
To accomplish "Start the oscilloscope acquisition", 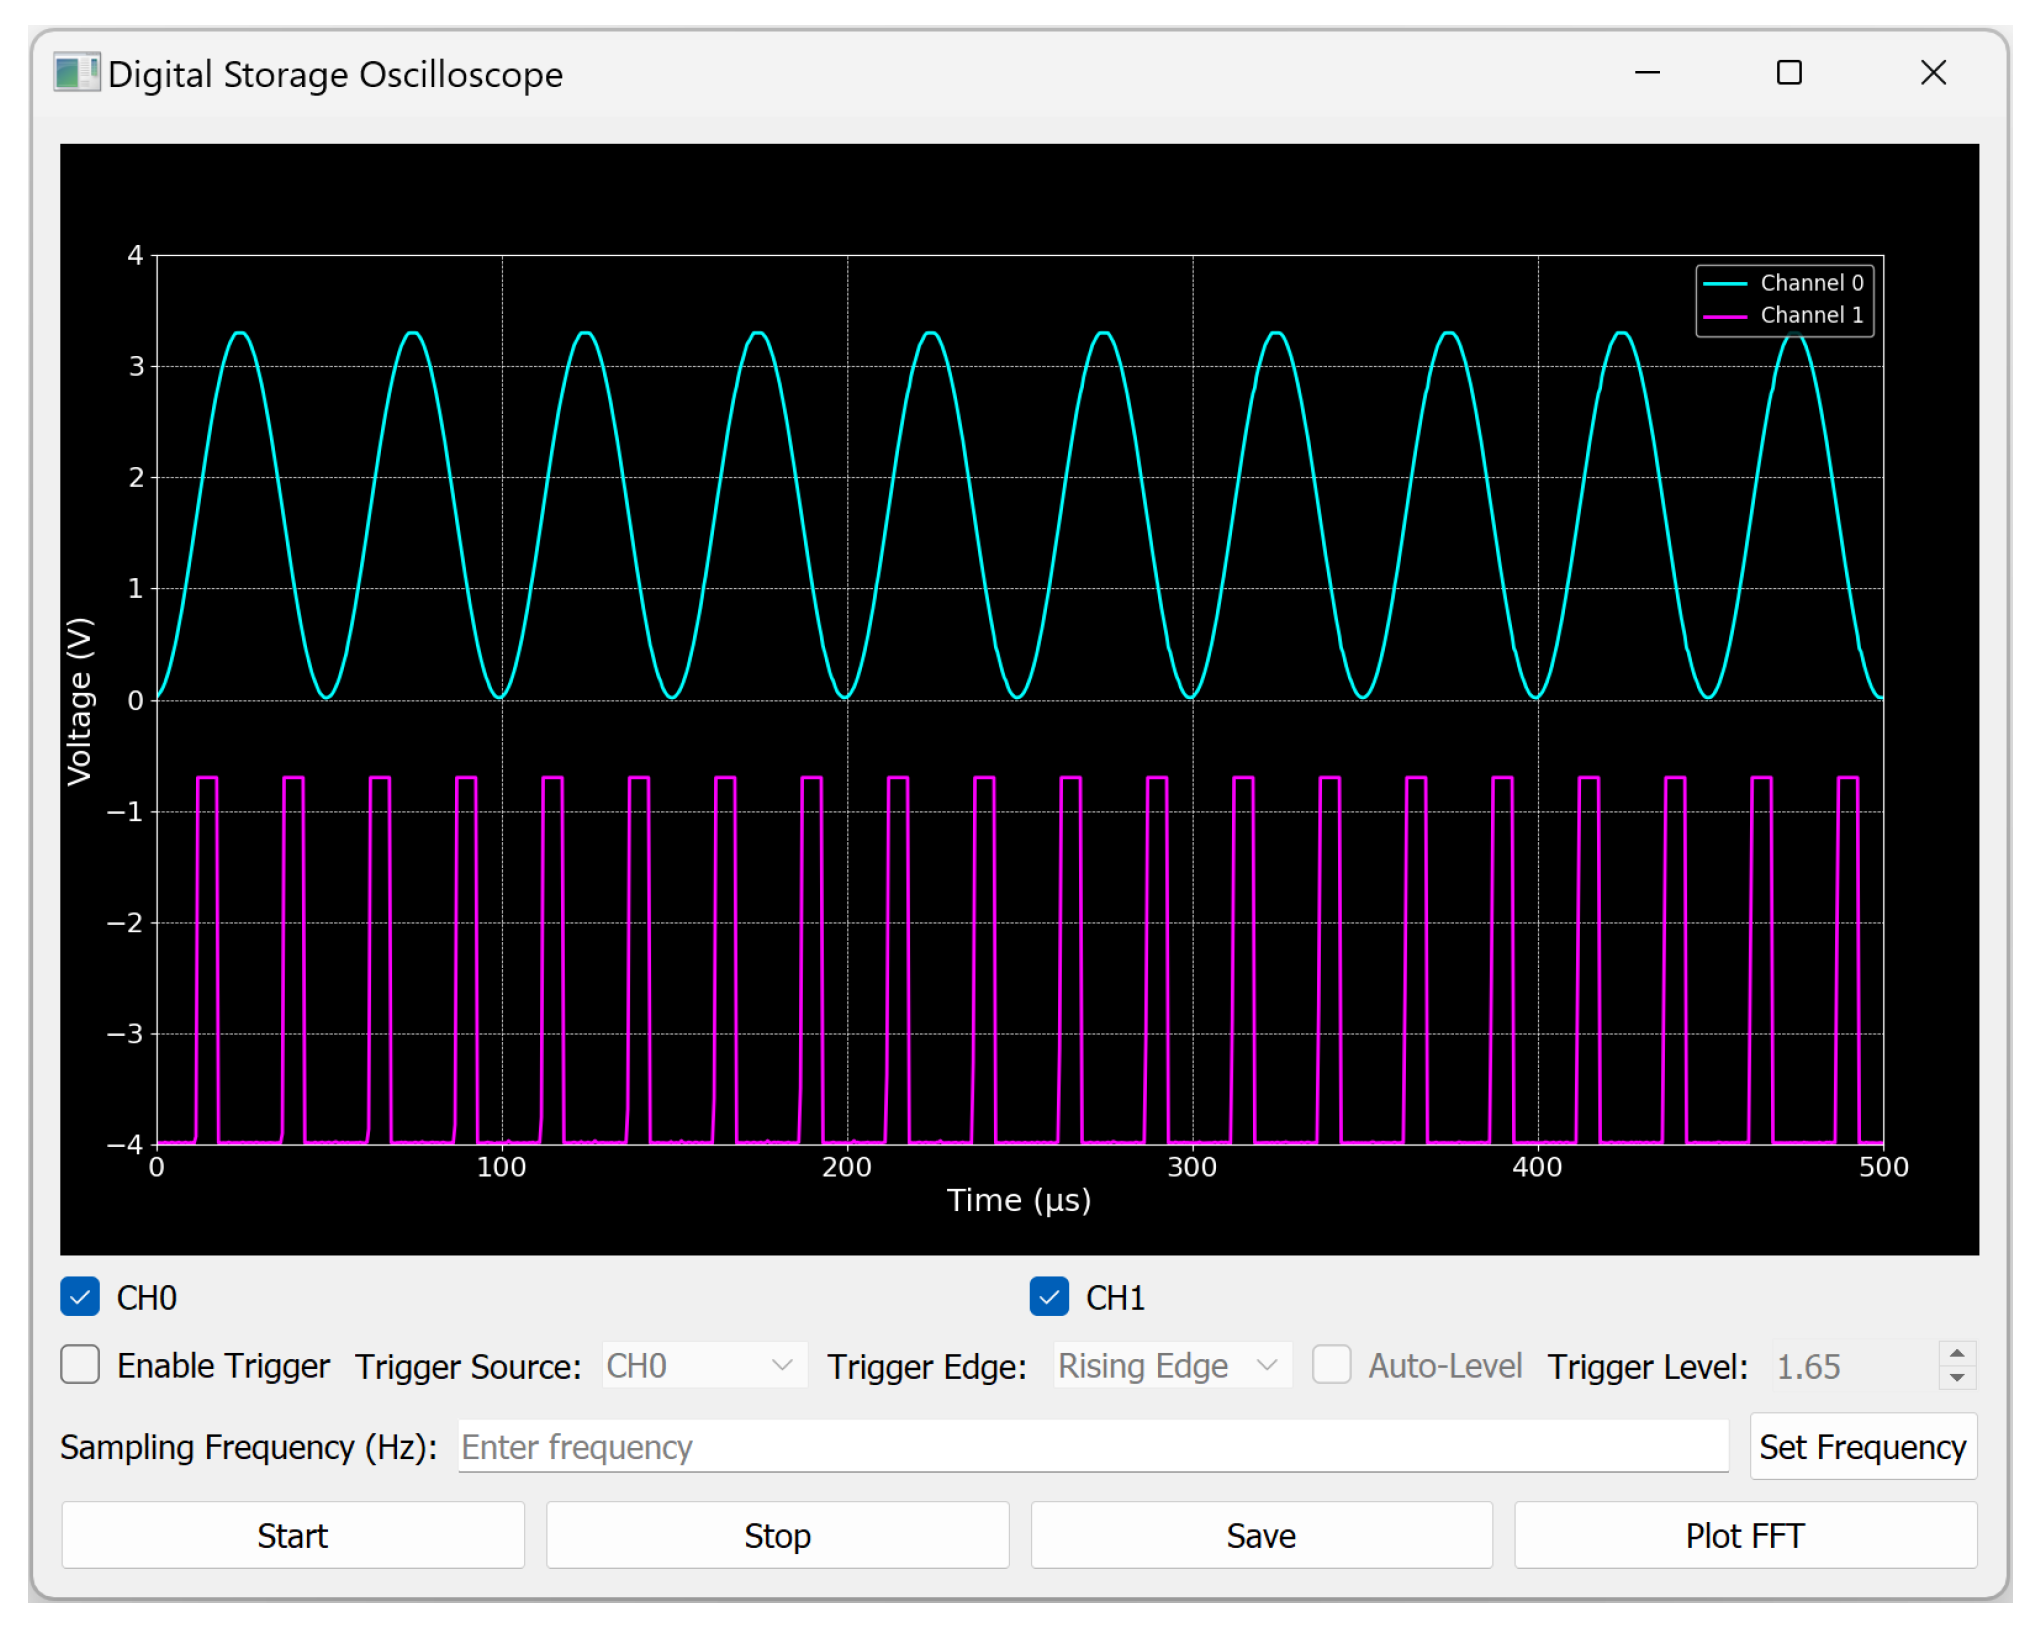I will [x=292, y=1535].
